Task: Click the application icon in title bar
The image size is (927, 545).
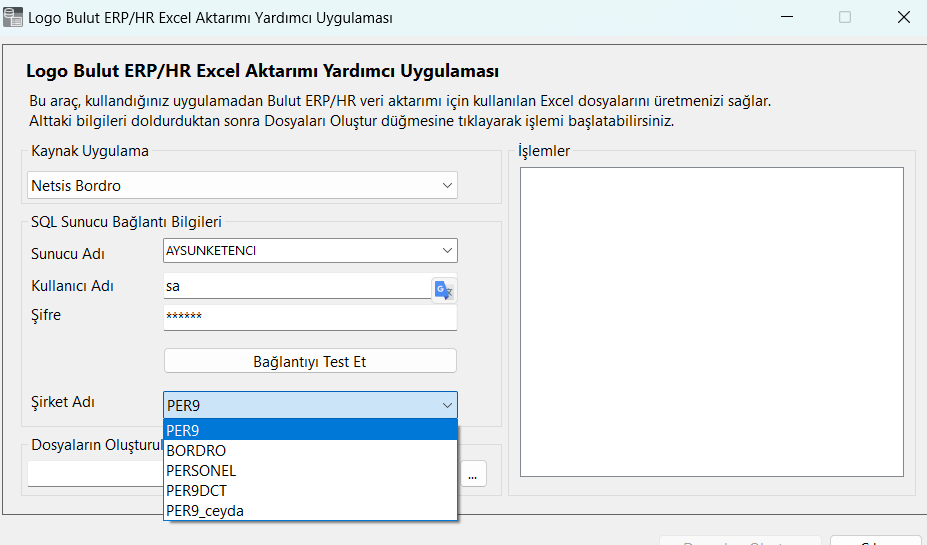Action: tap(14, 18)
